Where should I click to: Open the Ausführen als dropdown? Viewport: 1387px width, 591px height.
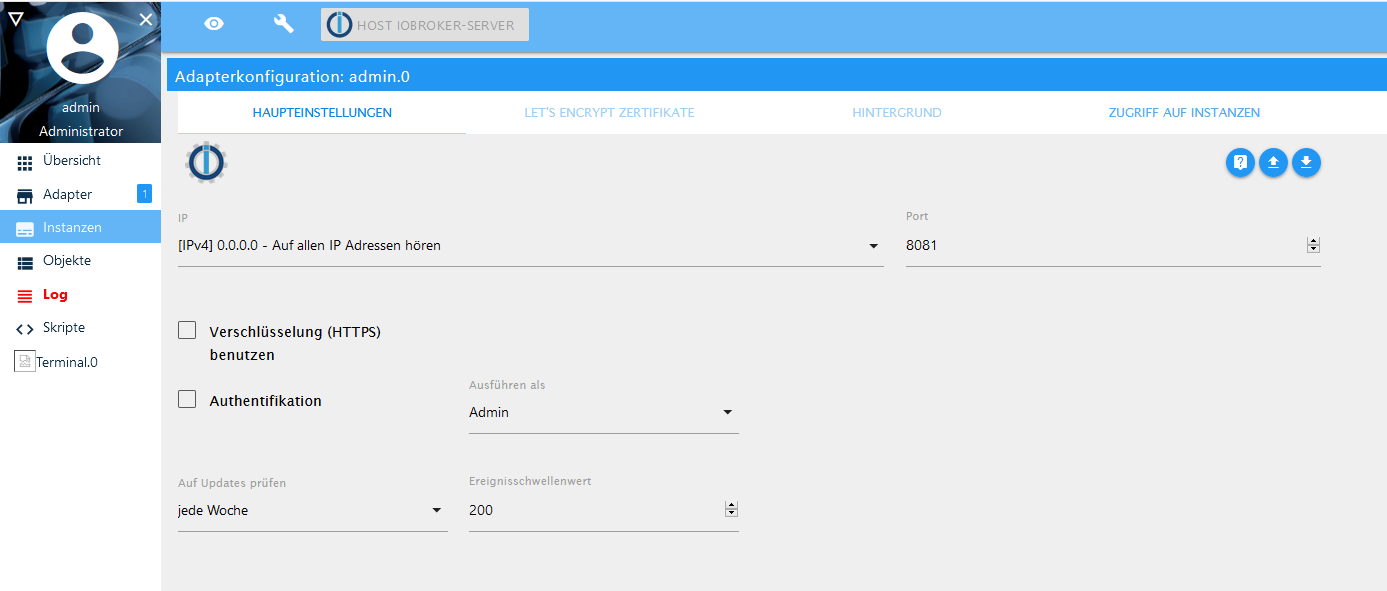[604, 412]
